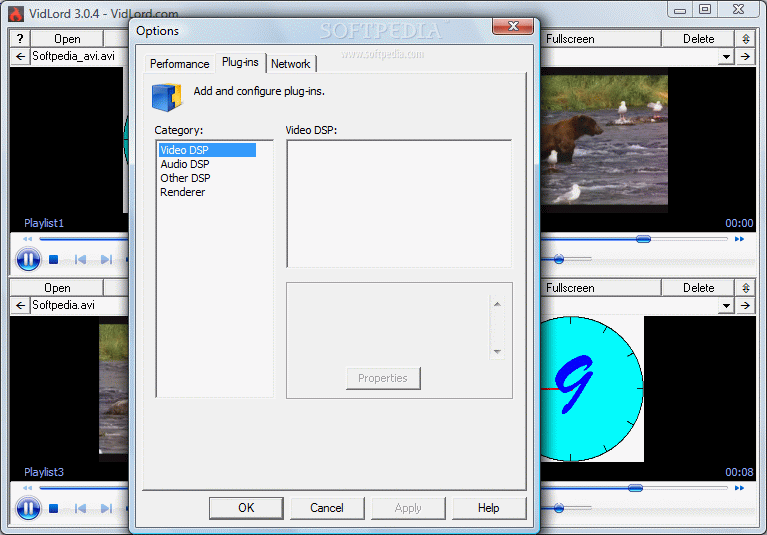Click Help in Options dialog
Screen dimensions: 767x535
pos(489,508)
